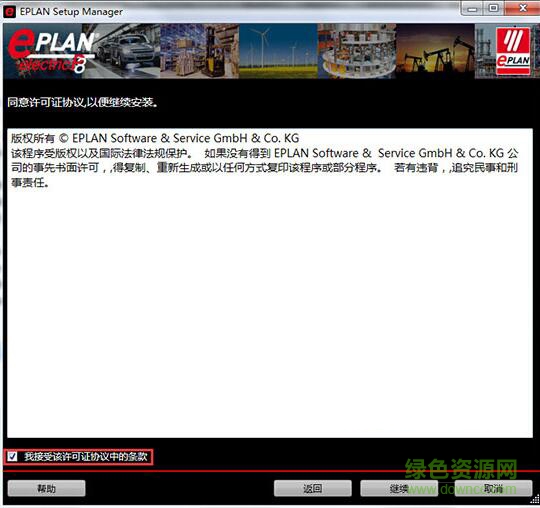Click the oil pump sunset banner image
Screen dimensions: 540x508
coord(435,51)
